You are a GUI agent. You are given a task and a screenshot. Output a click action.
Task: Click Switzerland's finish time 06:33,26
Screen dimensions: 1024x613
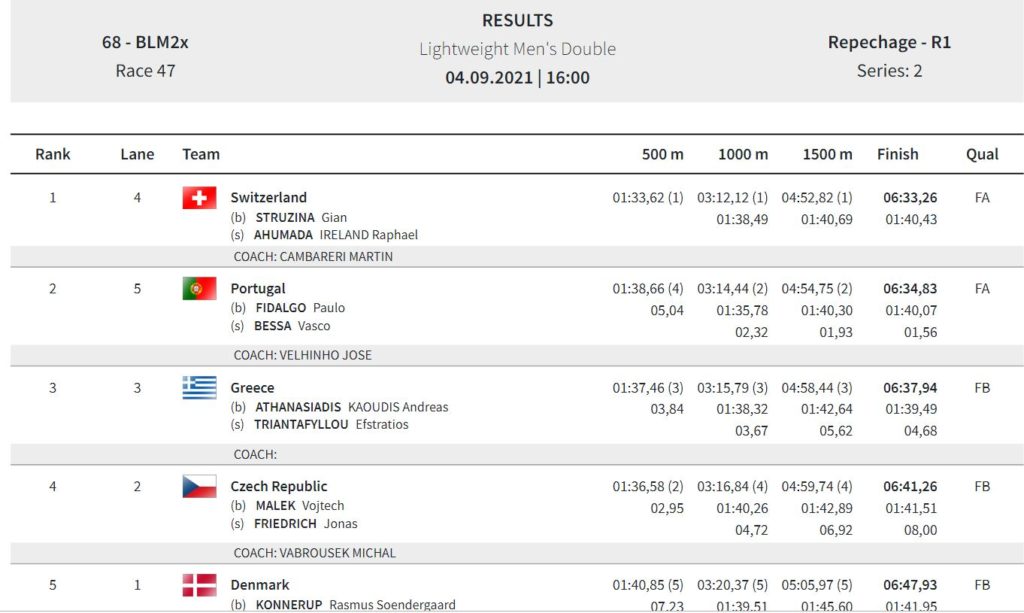tap(910, 198)
